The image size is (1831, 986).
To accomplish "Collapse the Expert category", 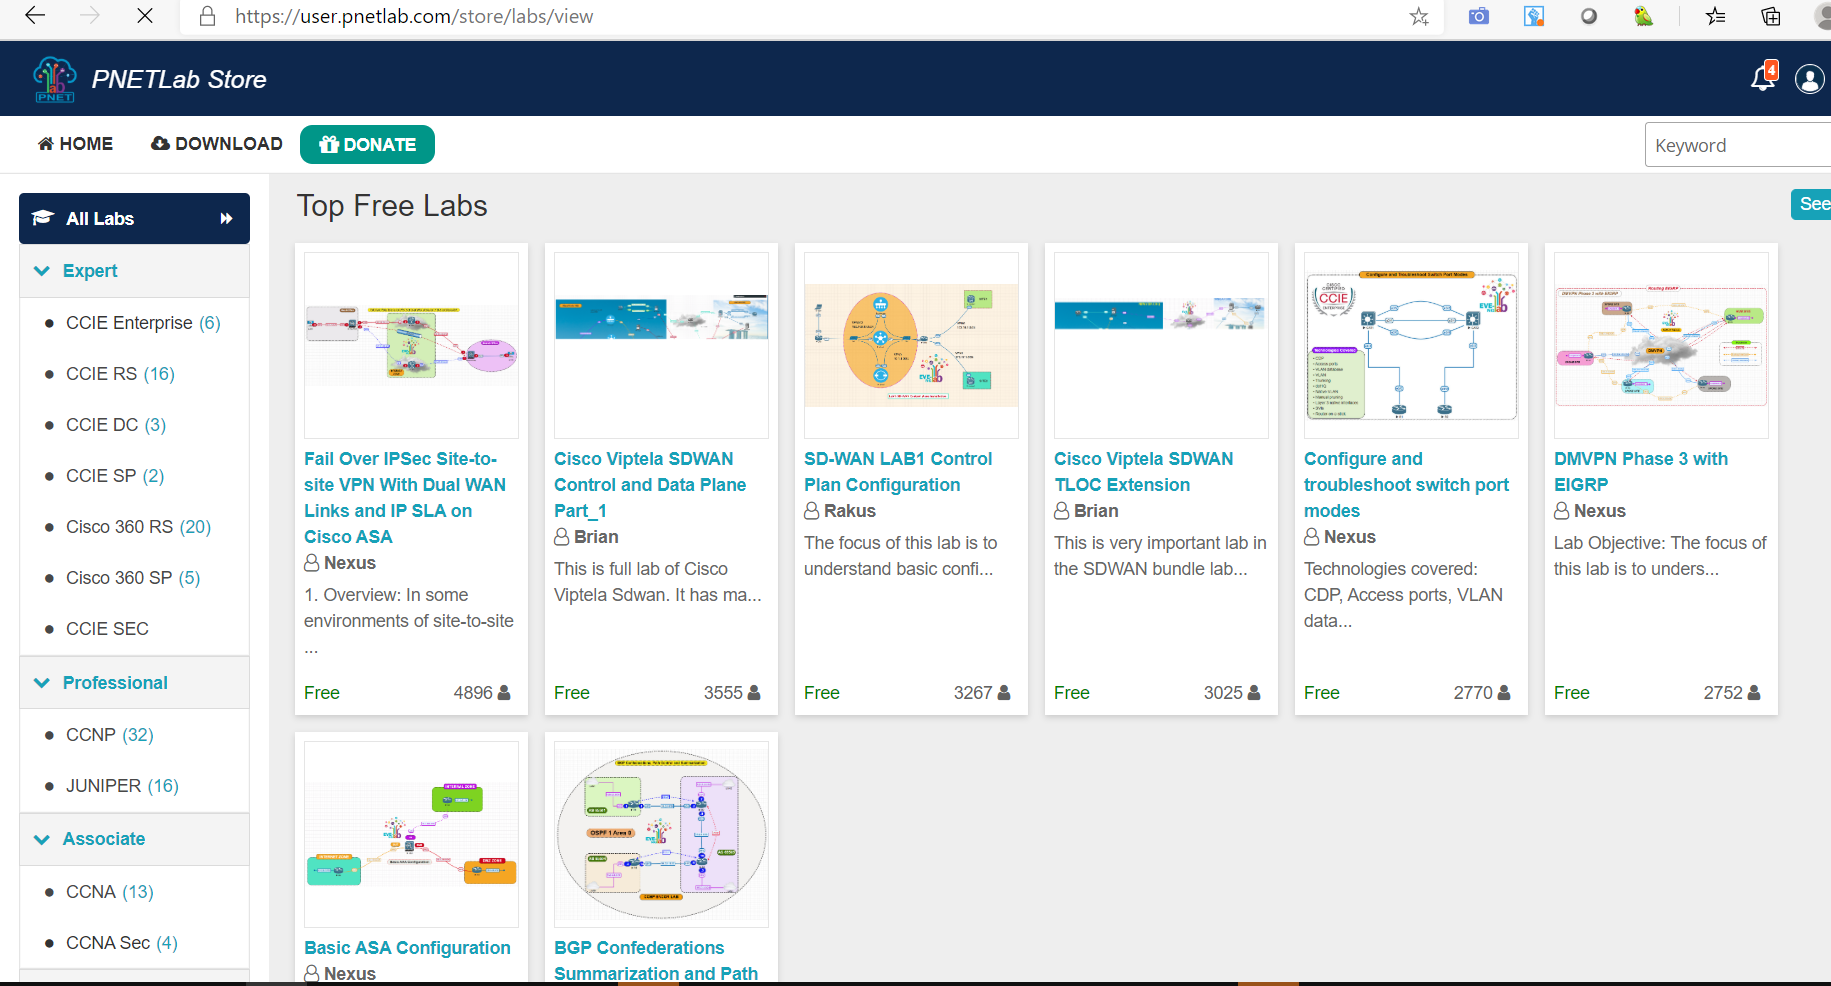I will [134, 271].
